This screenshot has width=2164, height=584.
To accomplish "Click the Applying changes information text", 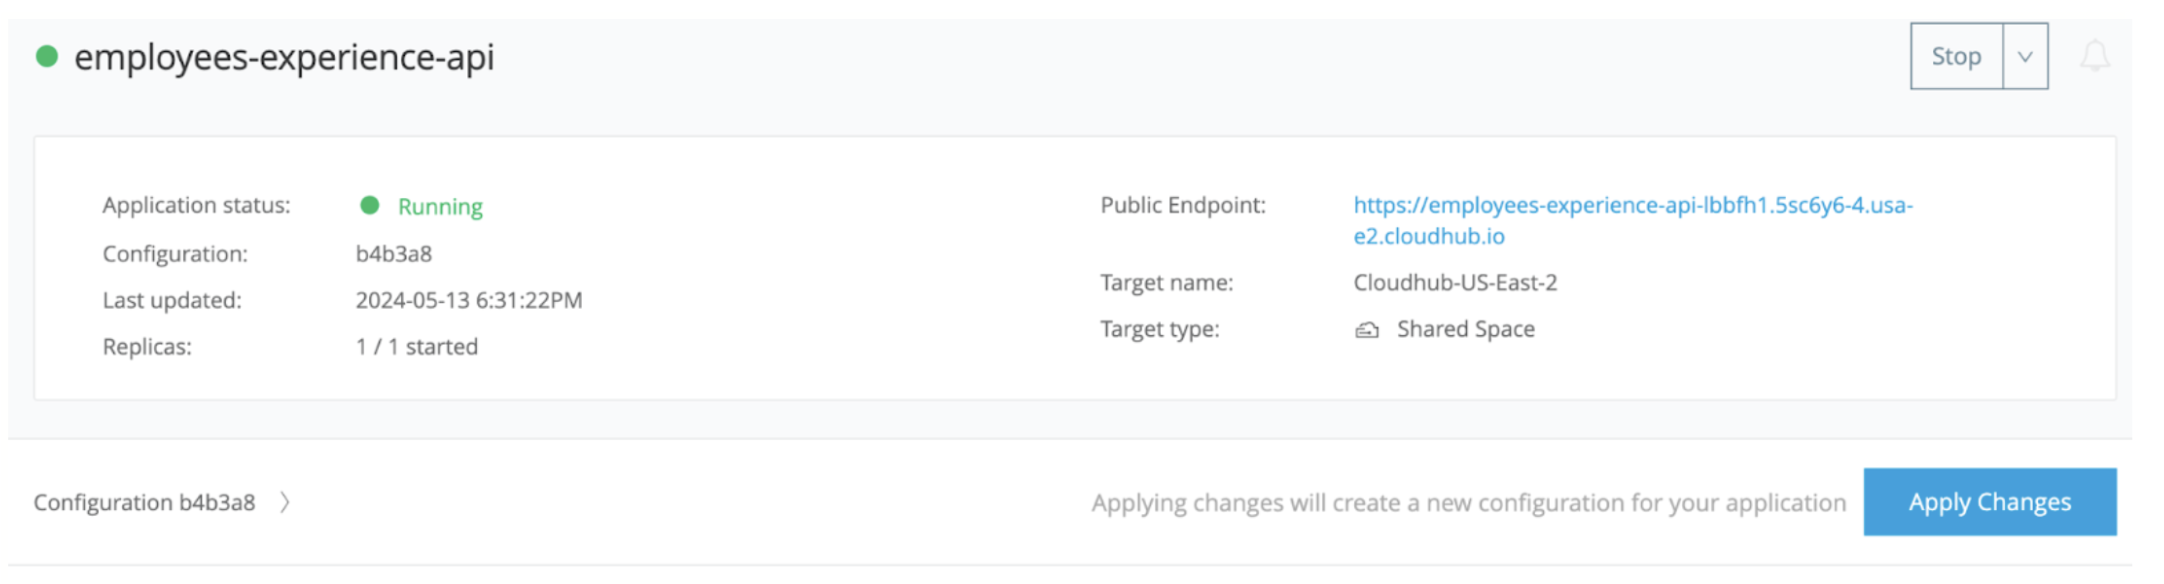I will pos(1468,502).
